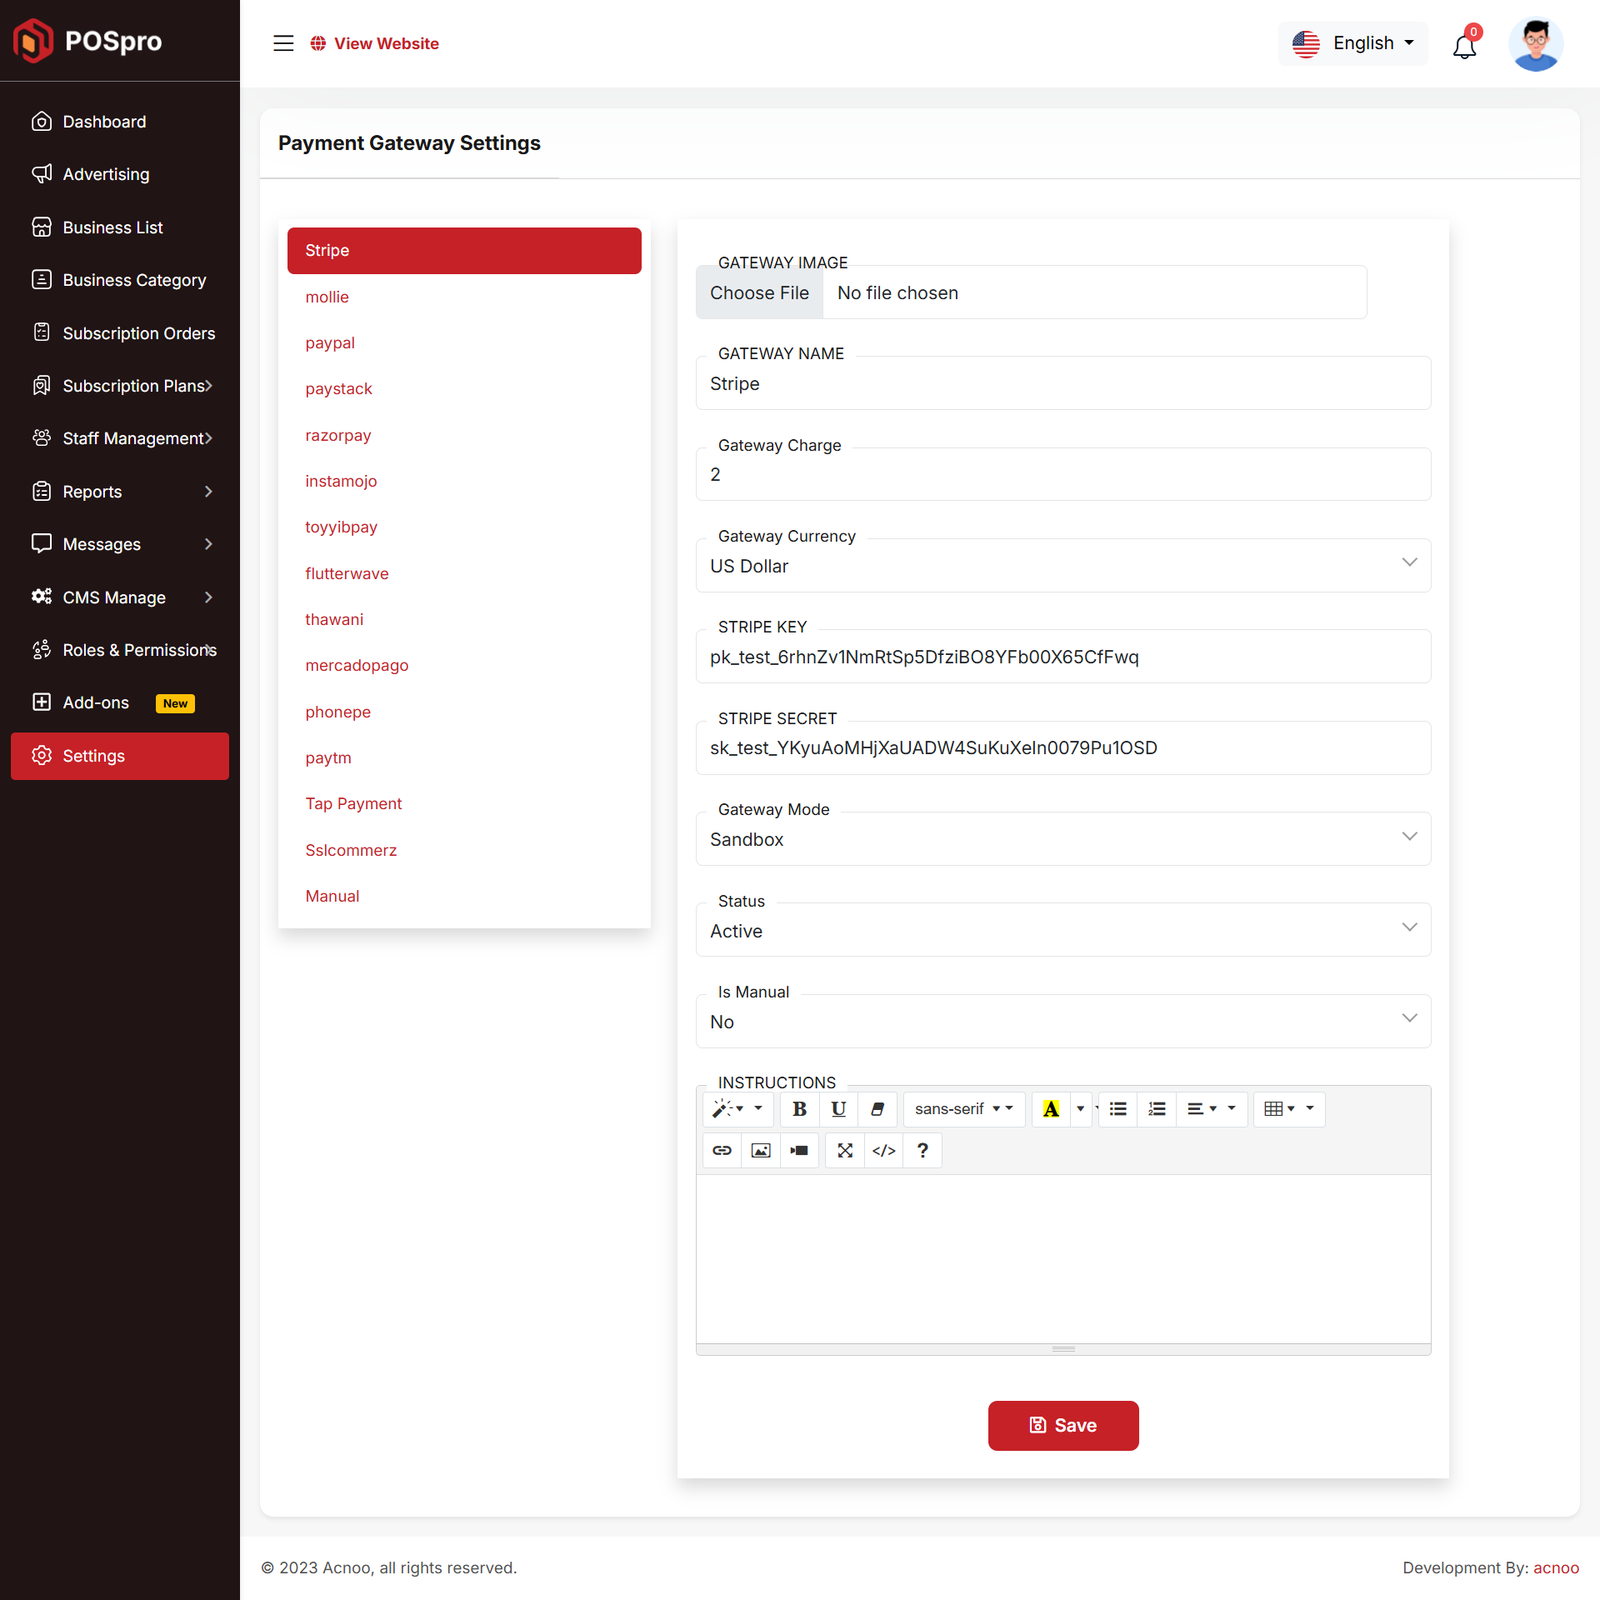Open the notifications bell
Viewport: 1600px width, 1600px height.
pos(1464,46)
